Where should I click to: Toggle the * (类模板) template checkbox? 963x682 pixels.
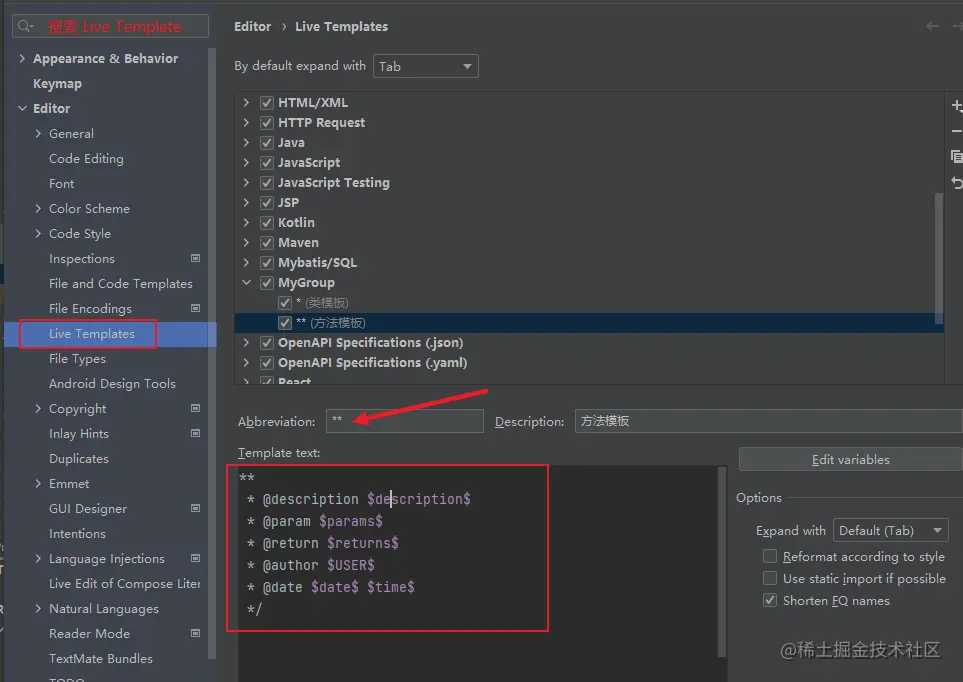coord(284,303)
